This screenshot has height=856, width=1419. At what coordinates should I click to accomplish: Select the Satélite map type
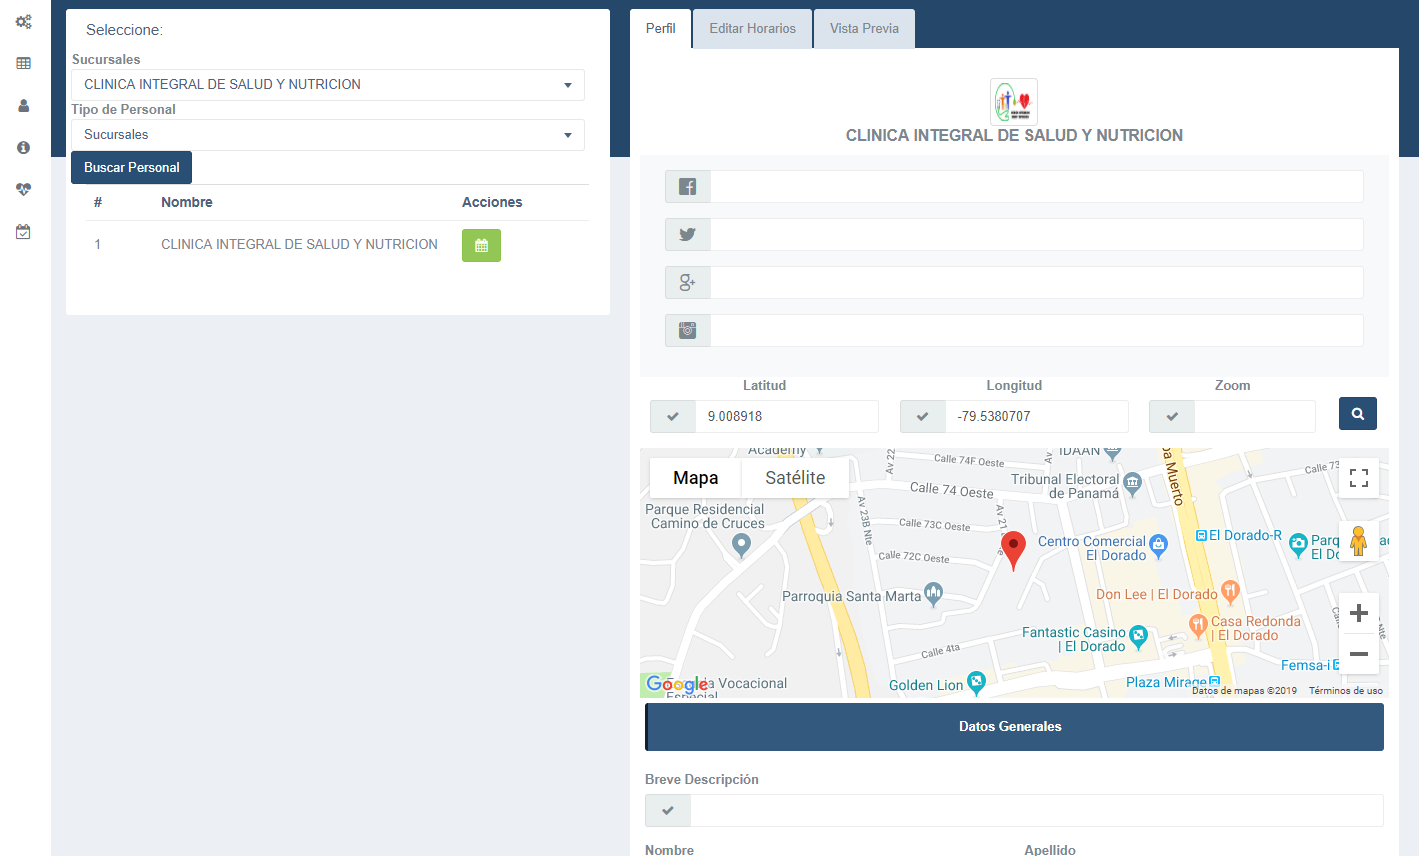click(795, 478)
